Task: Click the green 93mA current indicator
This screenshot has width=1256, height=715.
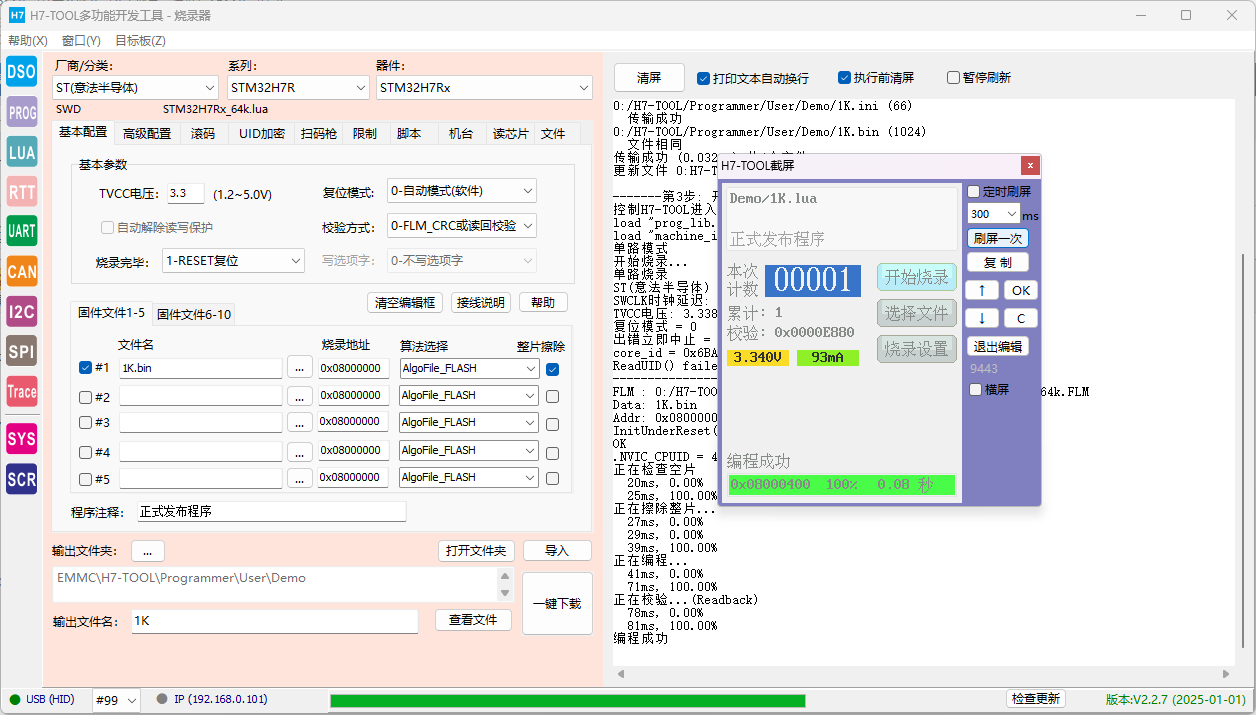Action: [x=827, y=357]
